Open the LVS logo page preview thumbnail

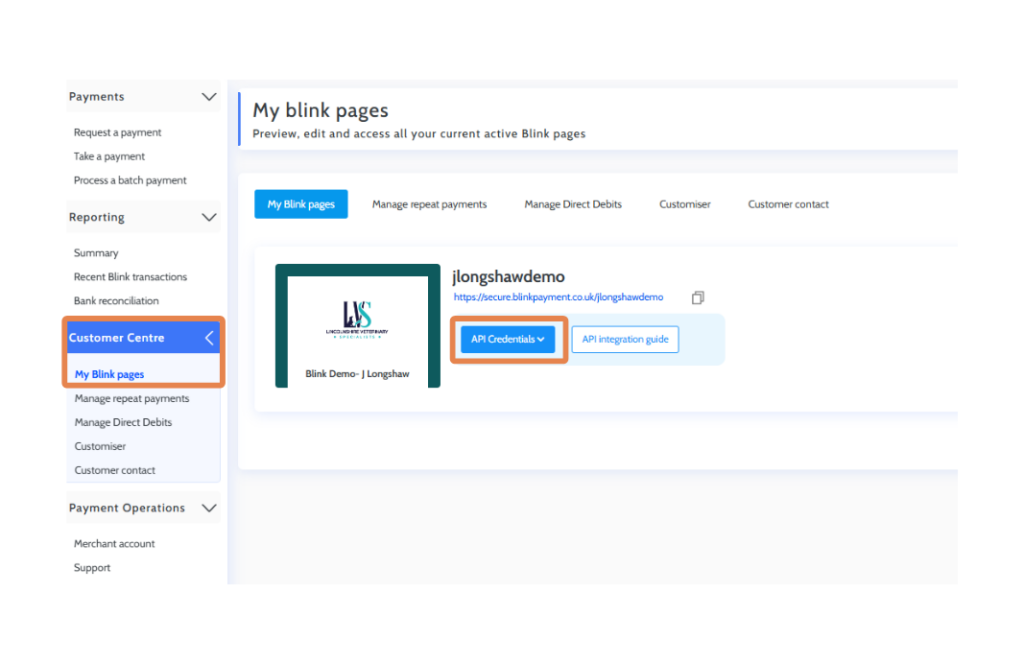tap(357, 325)
